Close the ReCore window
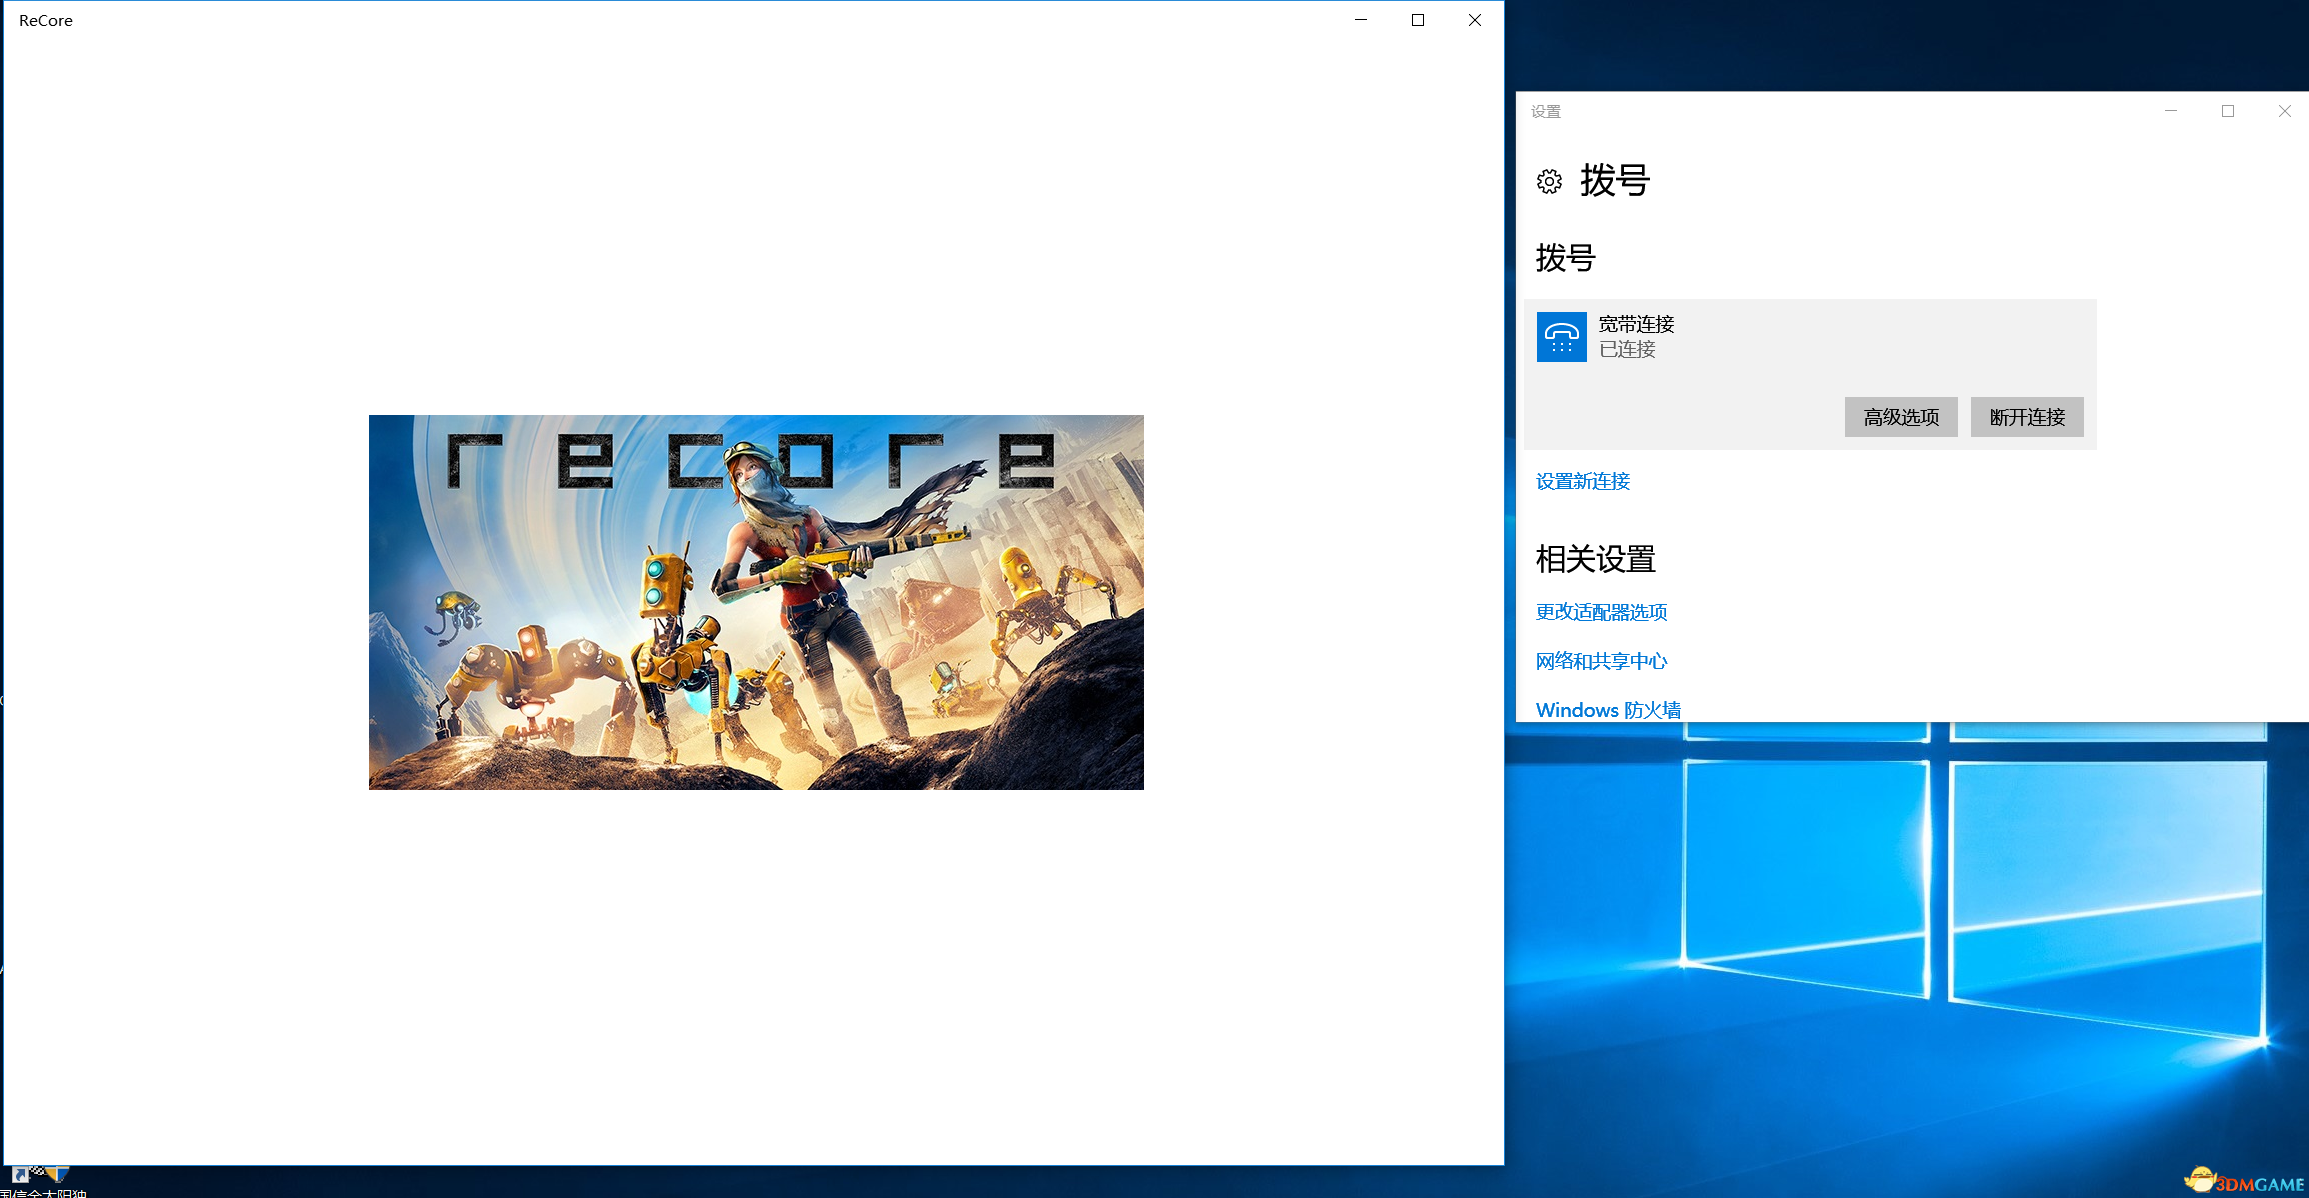 pyautogui.click(x=1475, y=20)
